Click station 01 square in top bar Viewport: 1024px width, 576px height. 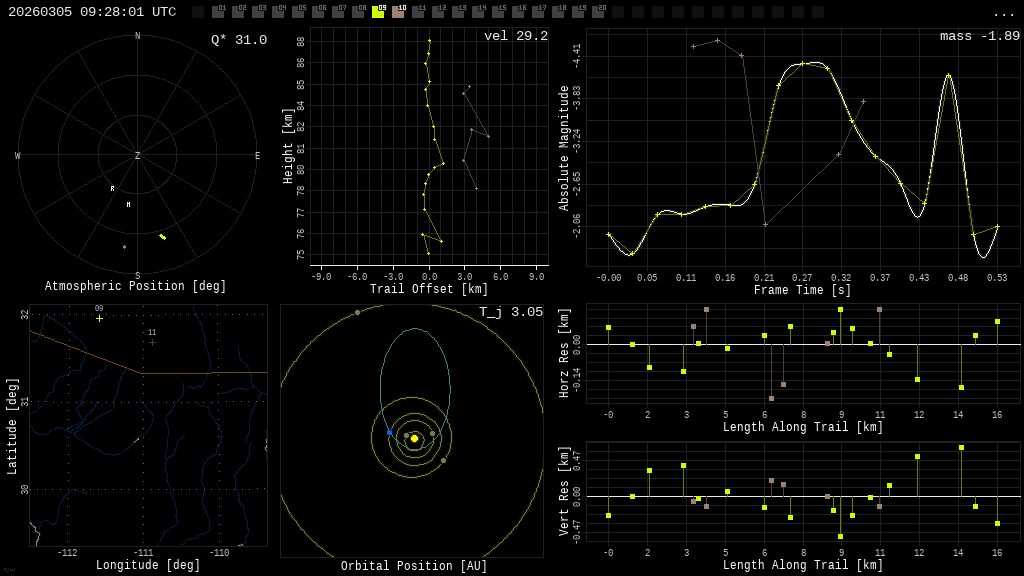(218, 12)
